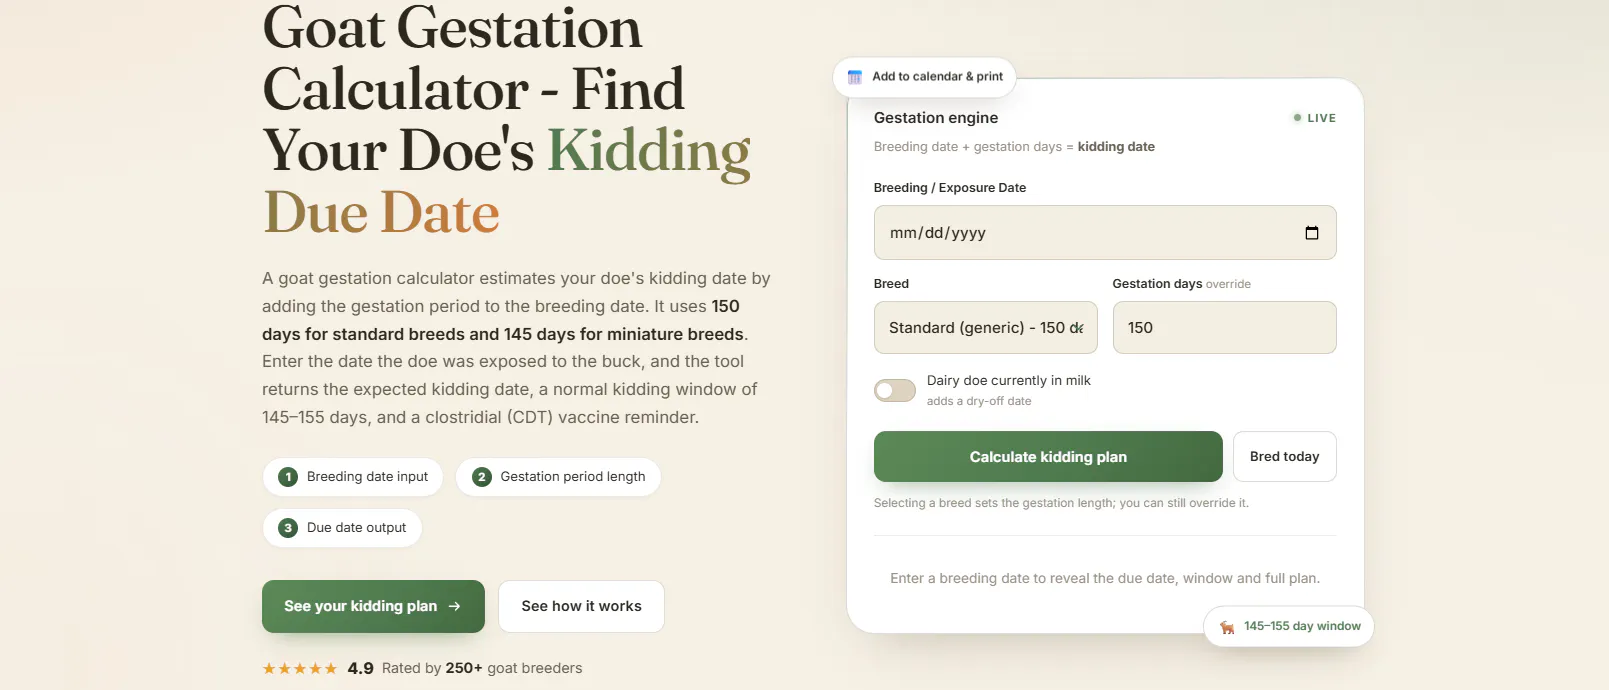
Task: Open the Breed dropdown showing Standard (generic)
Action: 986,328
